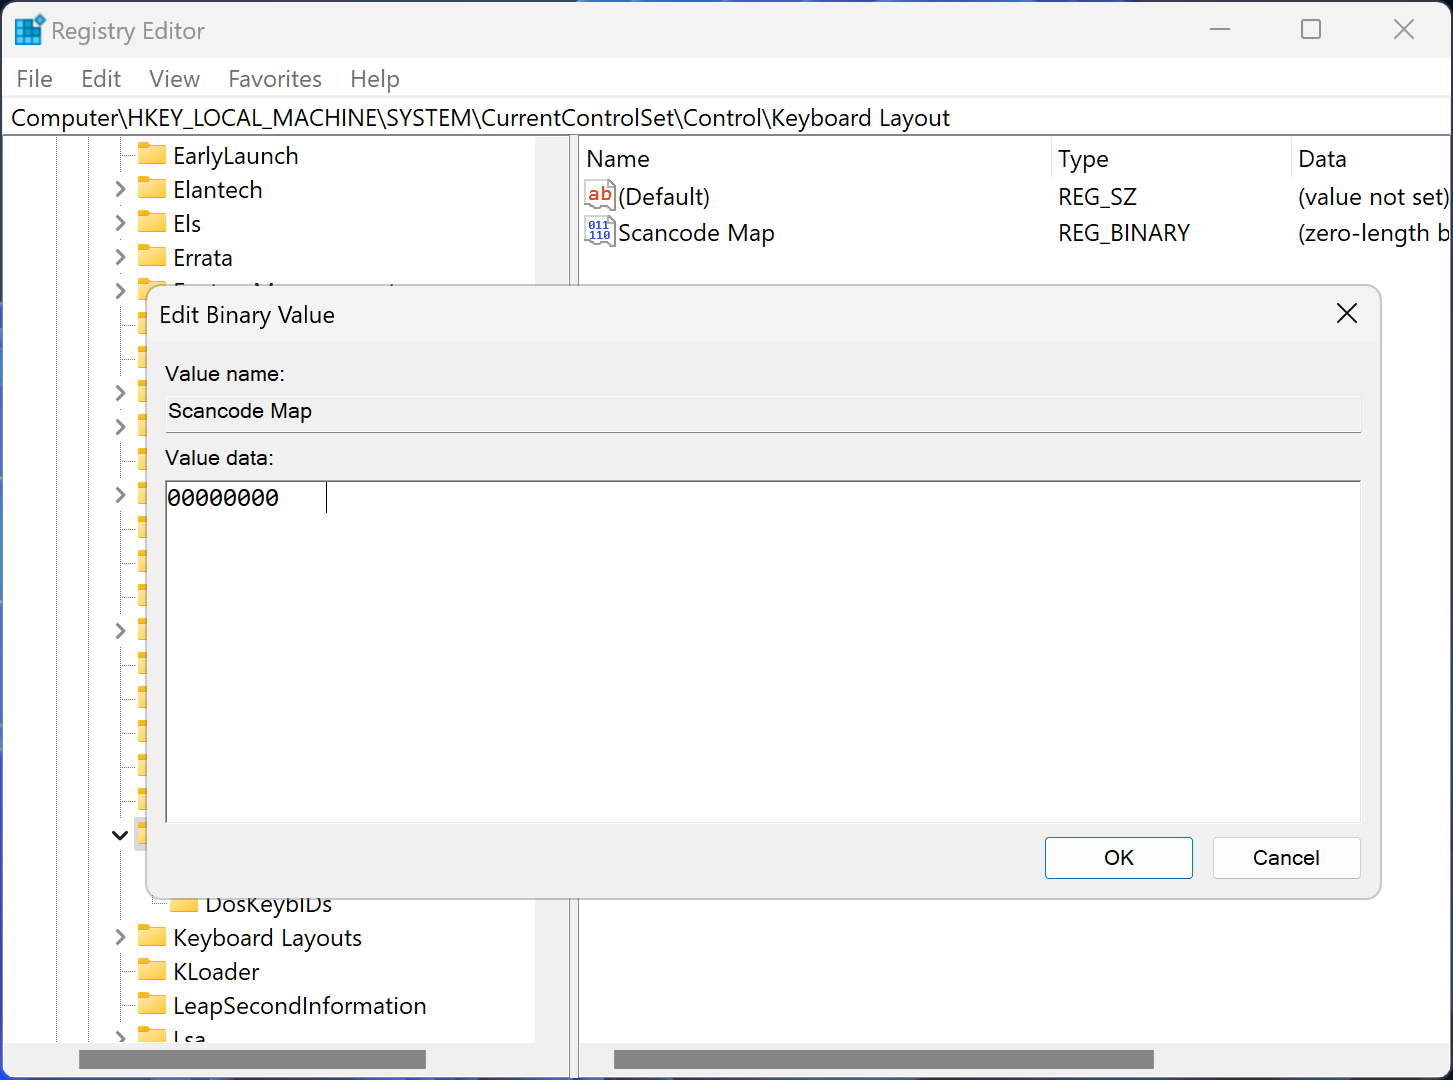Image resolution: width=1453 pixels, height=1080 pixels.
Task: Click the (Default) string value icon
Action: point(599,196)
